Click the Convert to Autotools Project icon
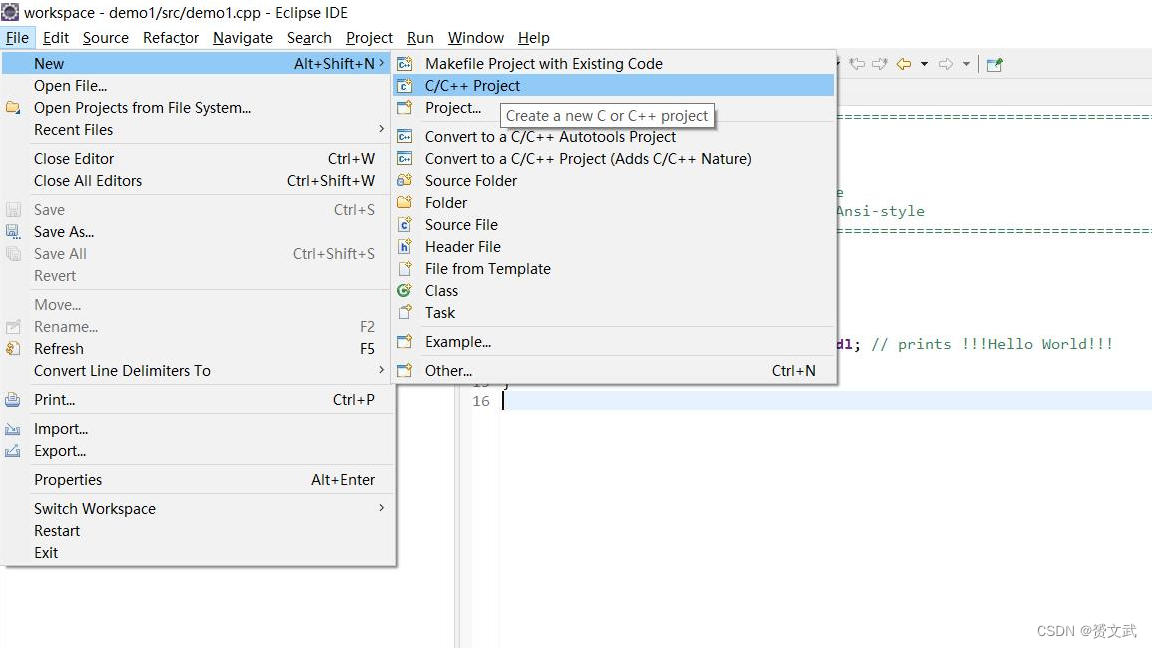1152x648 pixels. click(405, 137)
